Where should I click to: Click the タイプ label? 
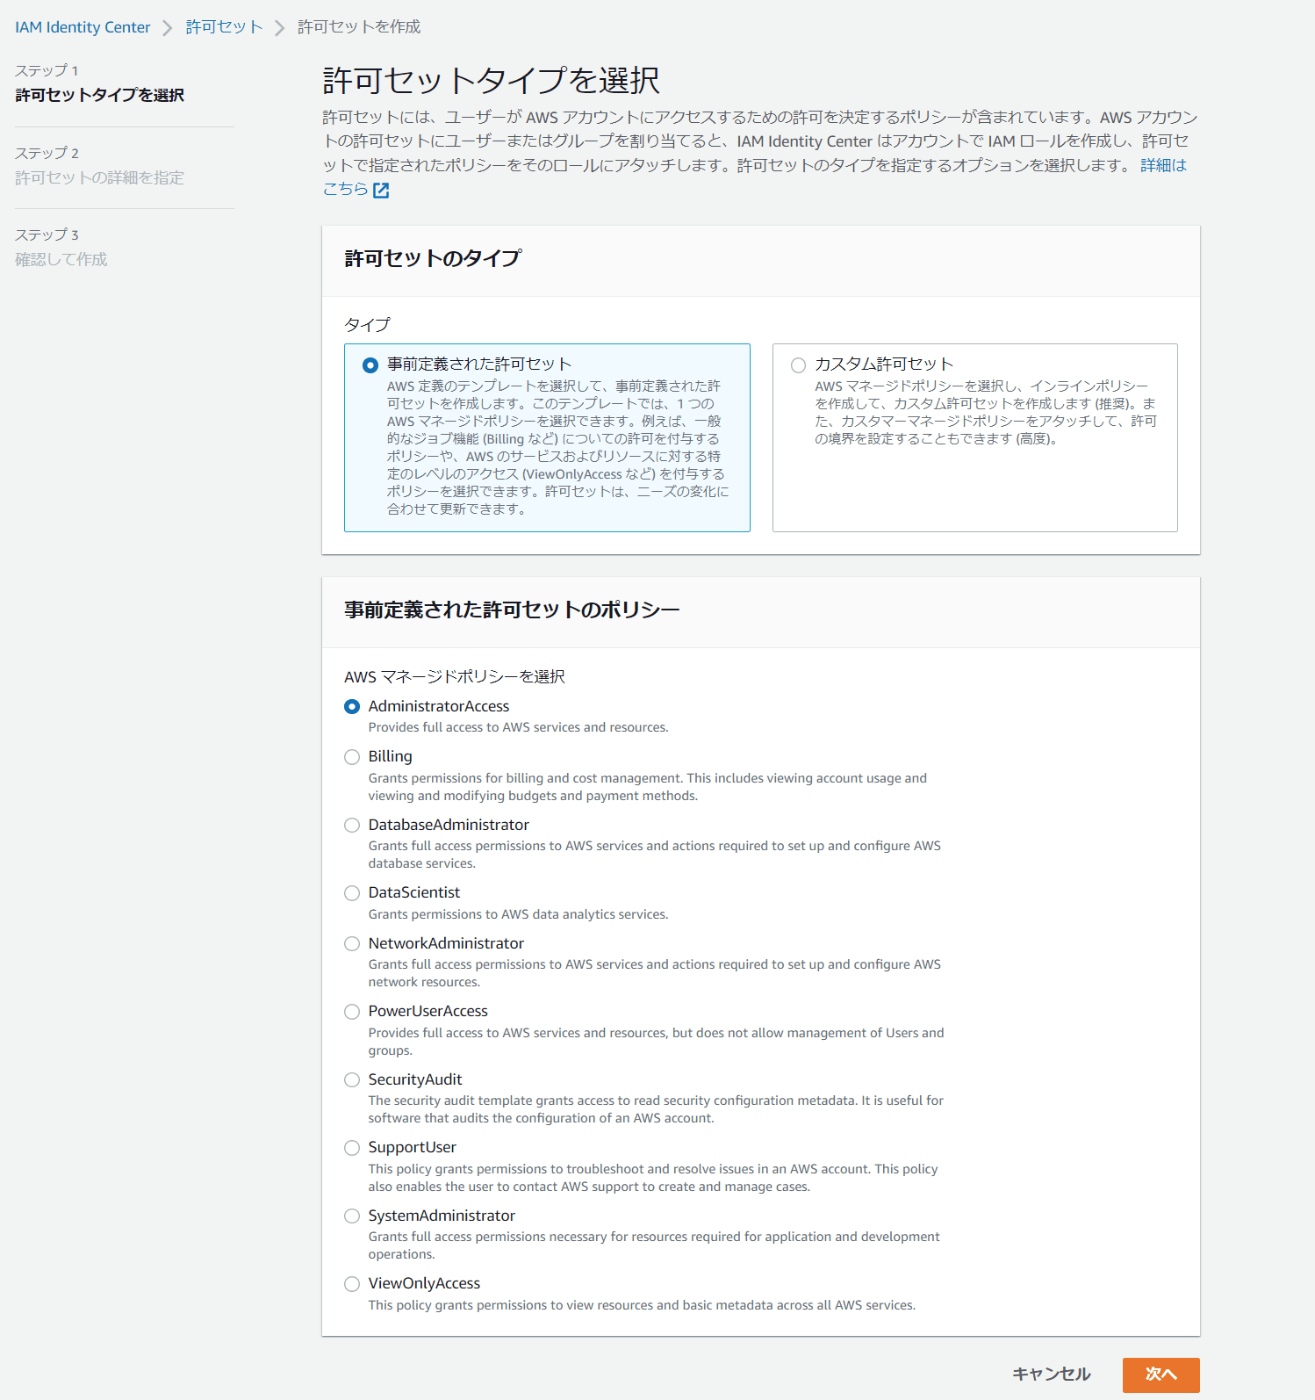click(367, 325)
